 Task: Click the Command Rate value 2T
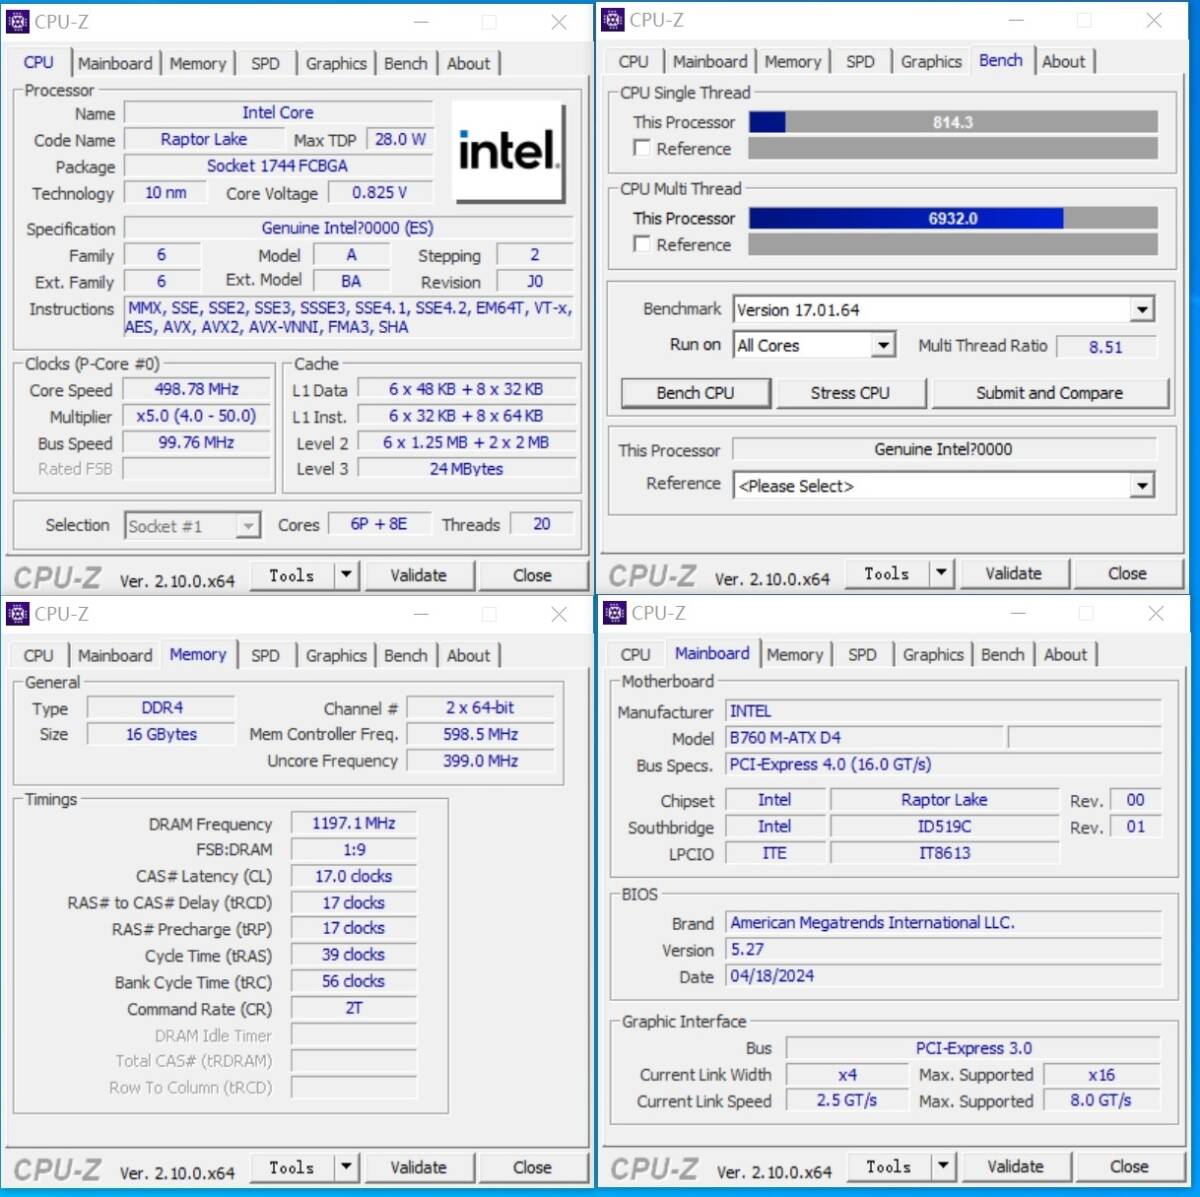click(354, 1008)
